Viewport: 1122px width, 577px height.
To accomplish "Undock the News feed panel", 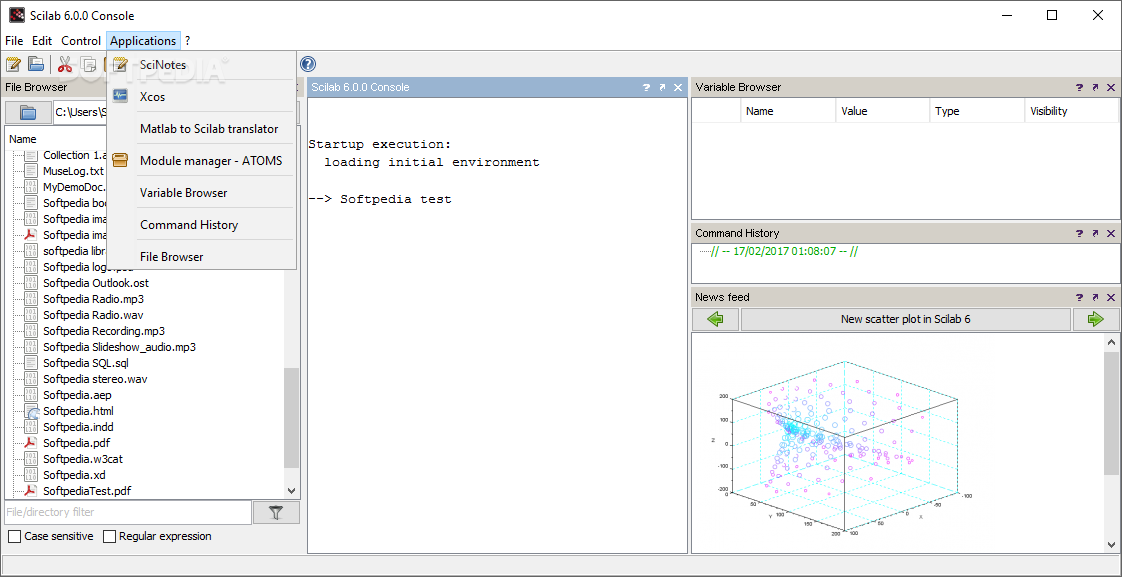I will [x=1096, y=297].
